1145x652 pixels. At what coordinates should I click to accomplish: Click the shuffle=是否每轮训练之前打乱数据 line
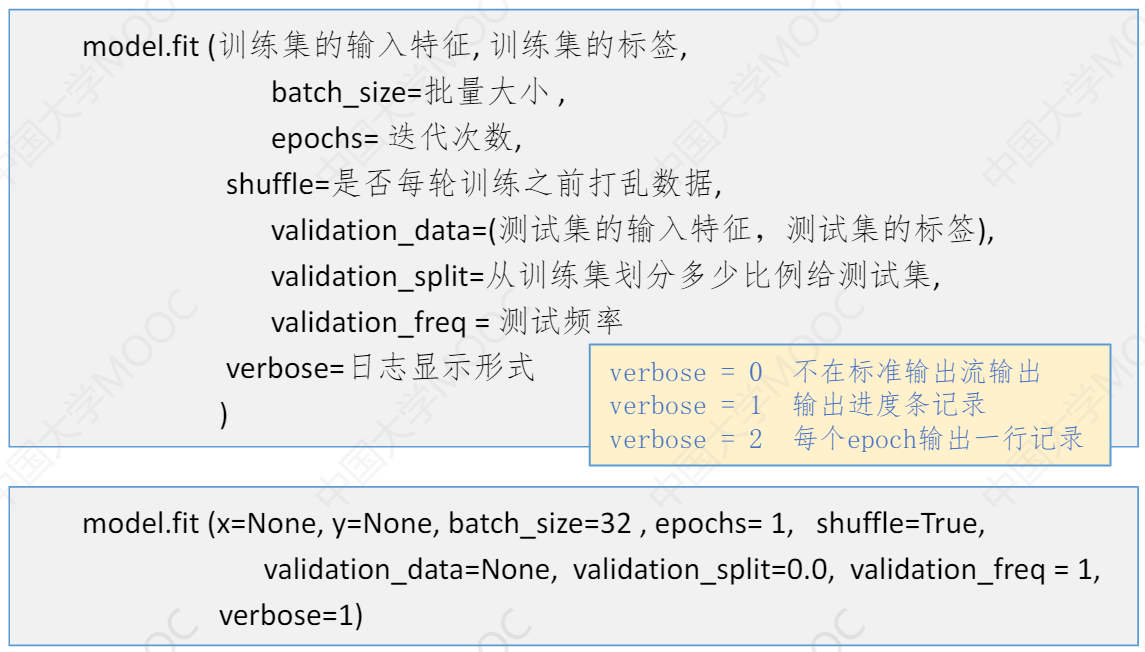coord(474,184)
